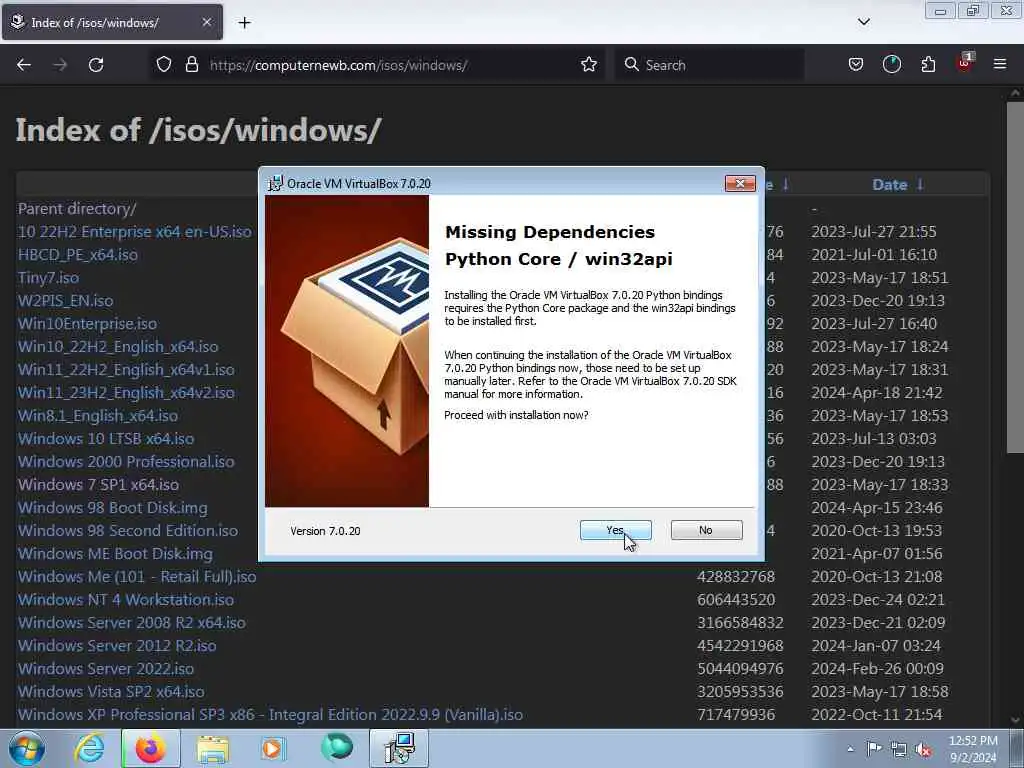This screenshot has width=1024, height=768.
Task: Bookmark this page with star icon
Action: (588, 65)
